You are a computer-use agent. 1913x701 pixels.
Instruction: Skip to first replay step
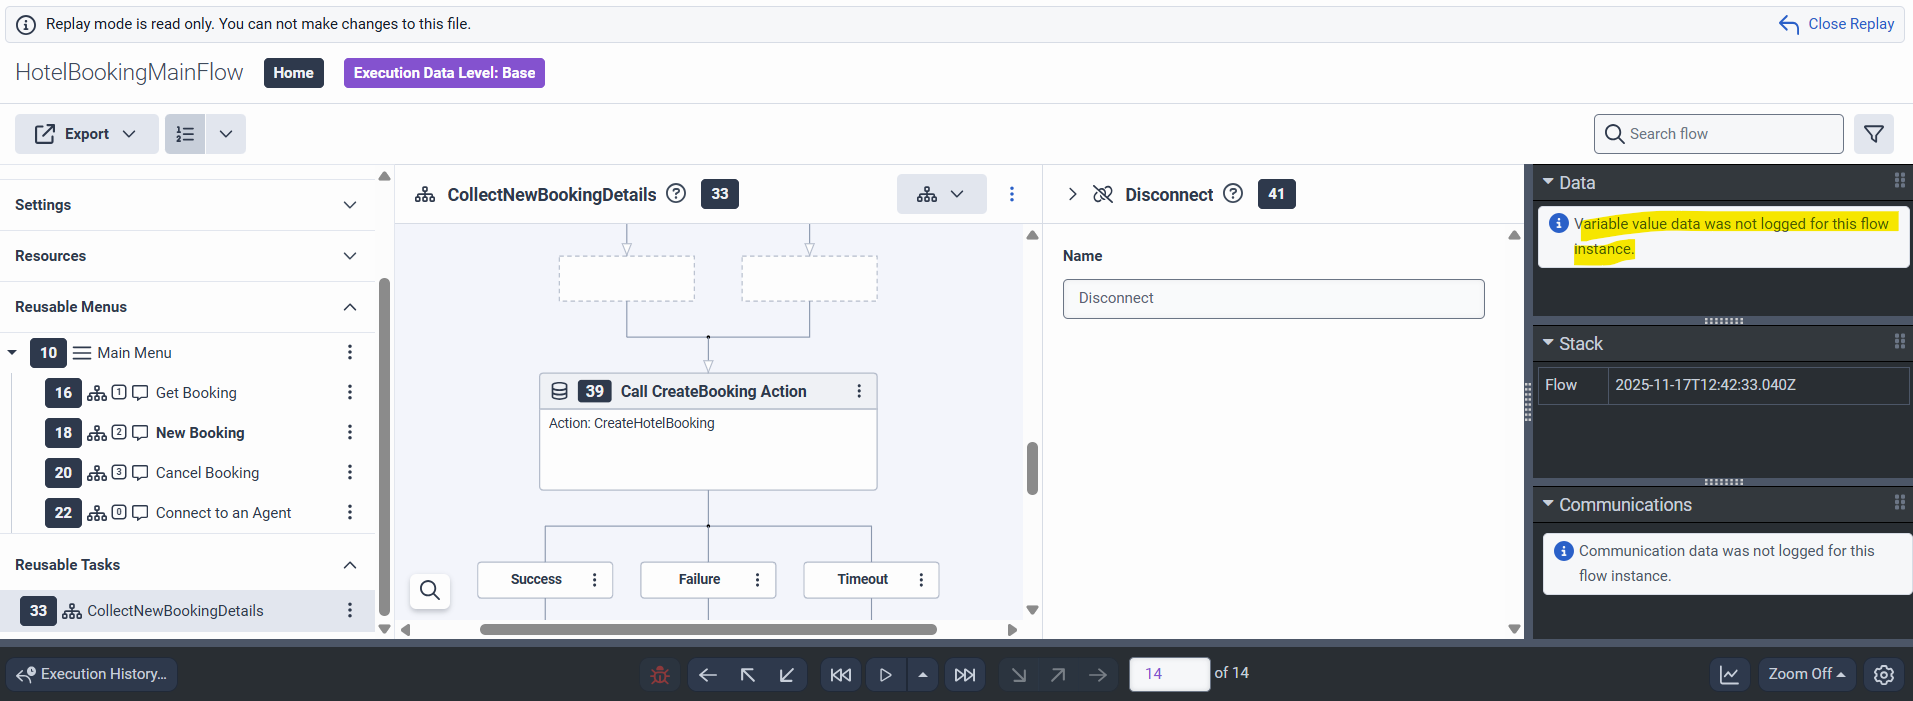841,675
